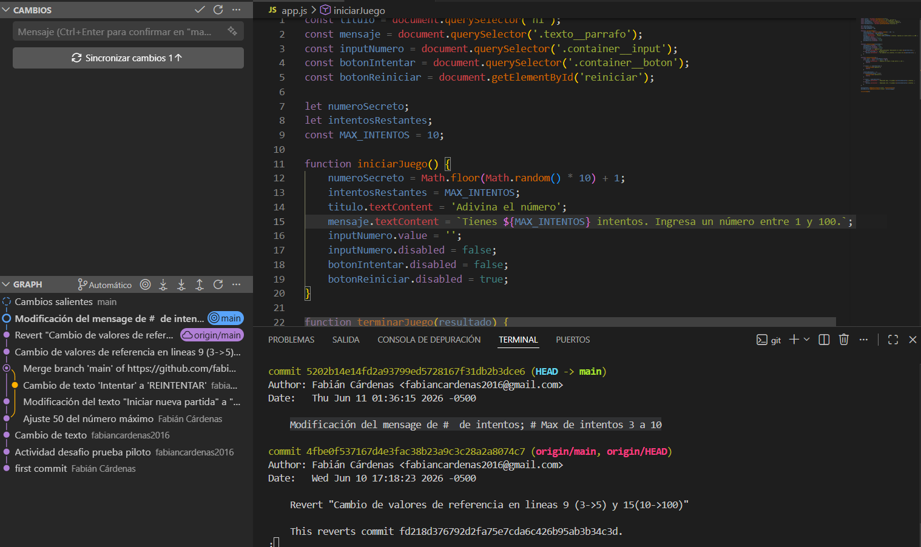
Task: Fetch from remote in Graph toolbar
Action: (x=163, y=284)
